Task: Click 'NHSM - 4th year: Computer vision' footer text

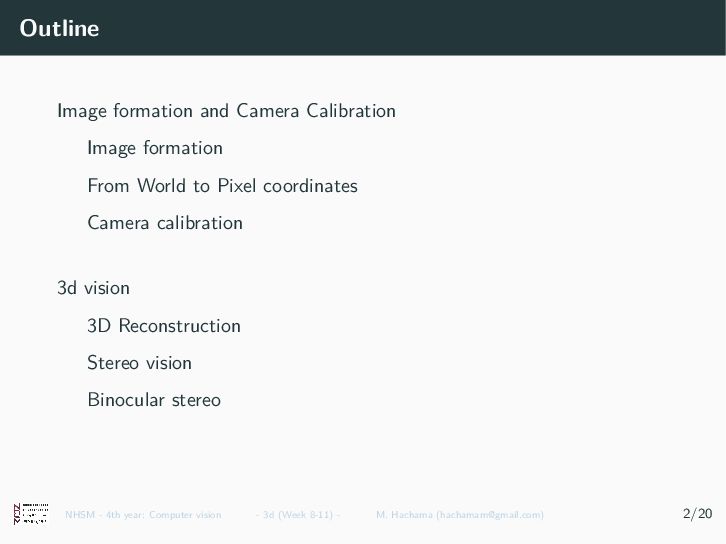Action: [x=143, y=514]
